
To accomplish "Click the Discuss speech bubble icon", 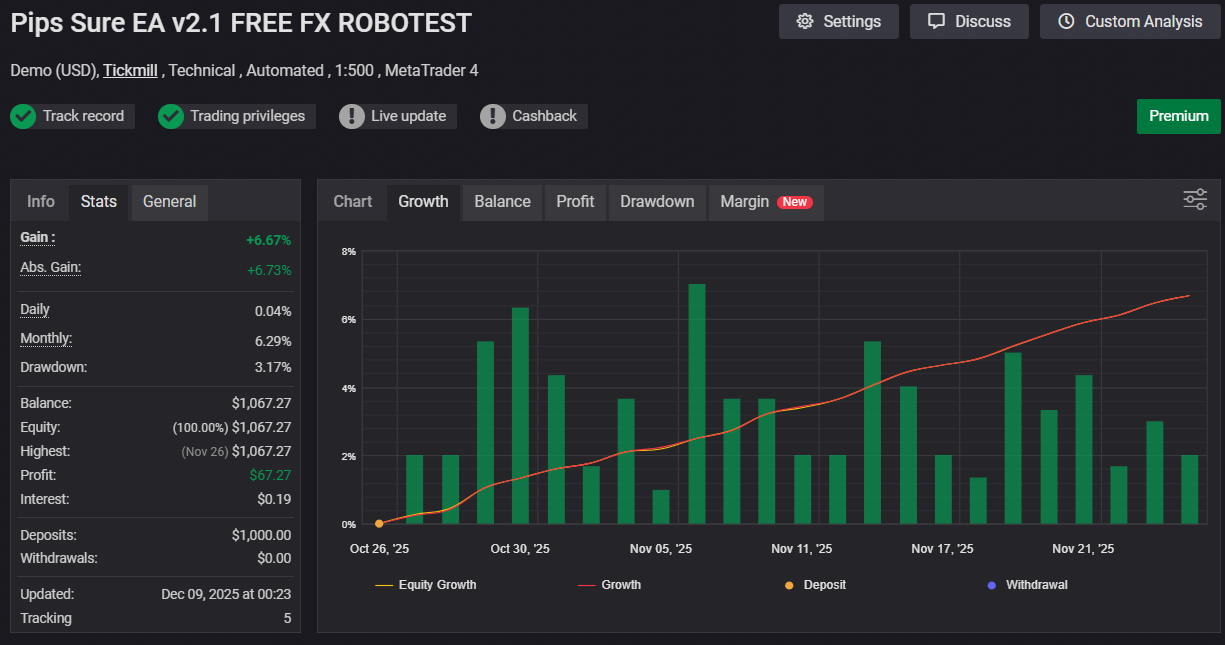I will (936, 21).
